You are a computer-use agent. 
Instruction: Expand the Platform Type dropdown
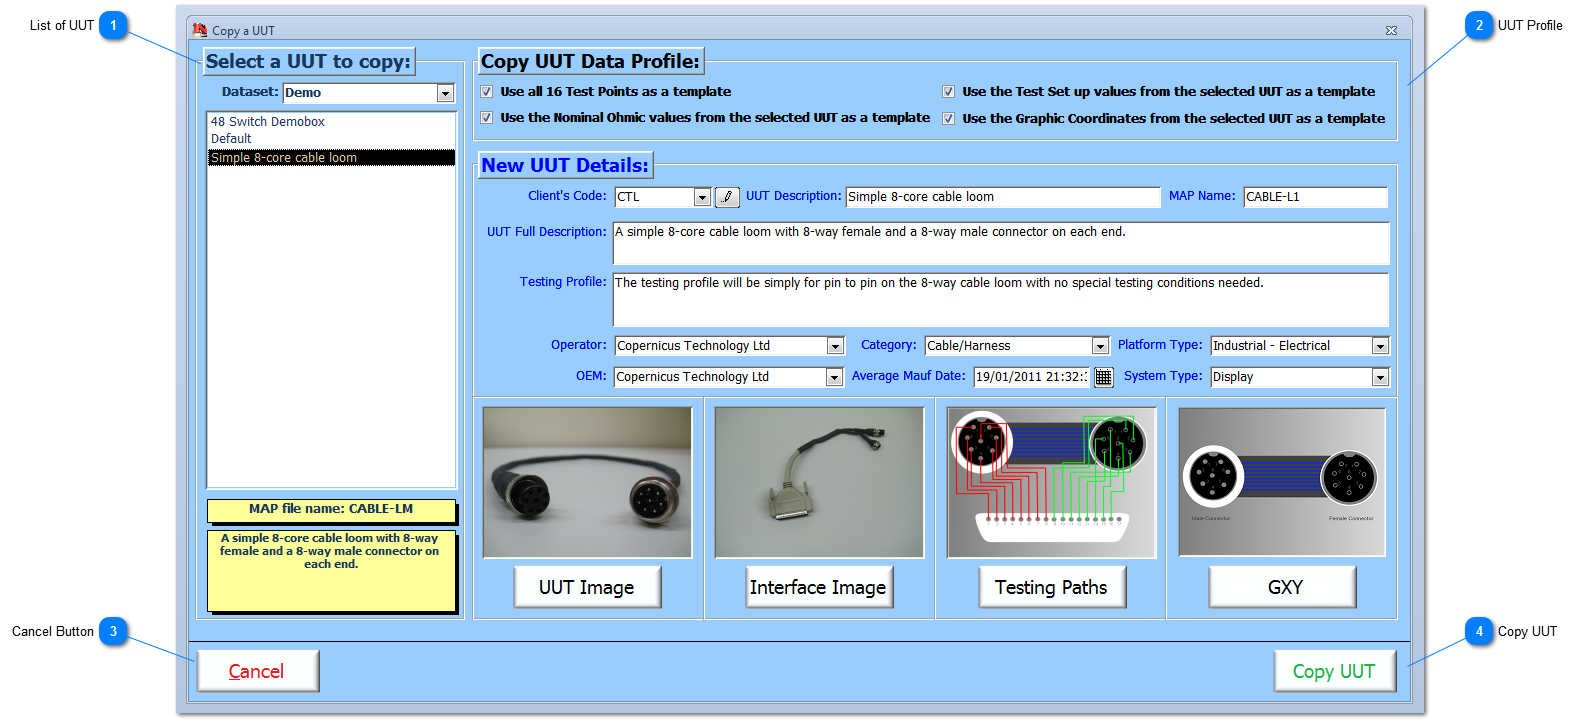pyautogui.click(x=1380, y=346)
